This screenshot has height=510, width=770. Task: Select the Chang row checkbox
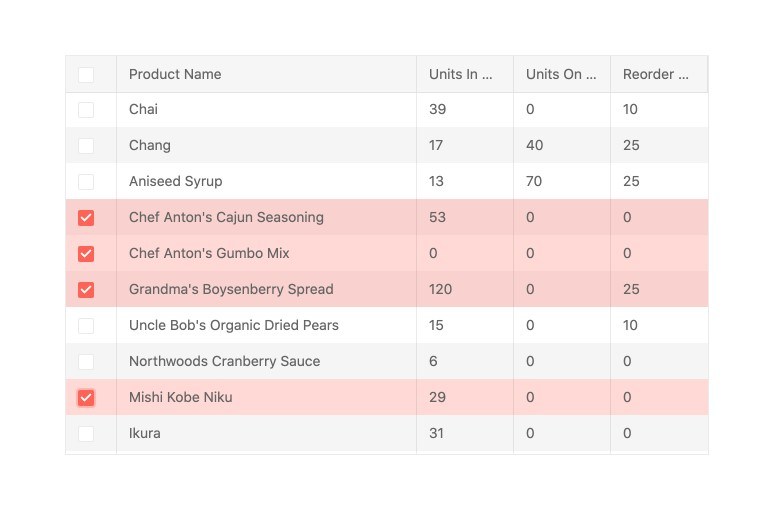86,146
